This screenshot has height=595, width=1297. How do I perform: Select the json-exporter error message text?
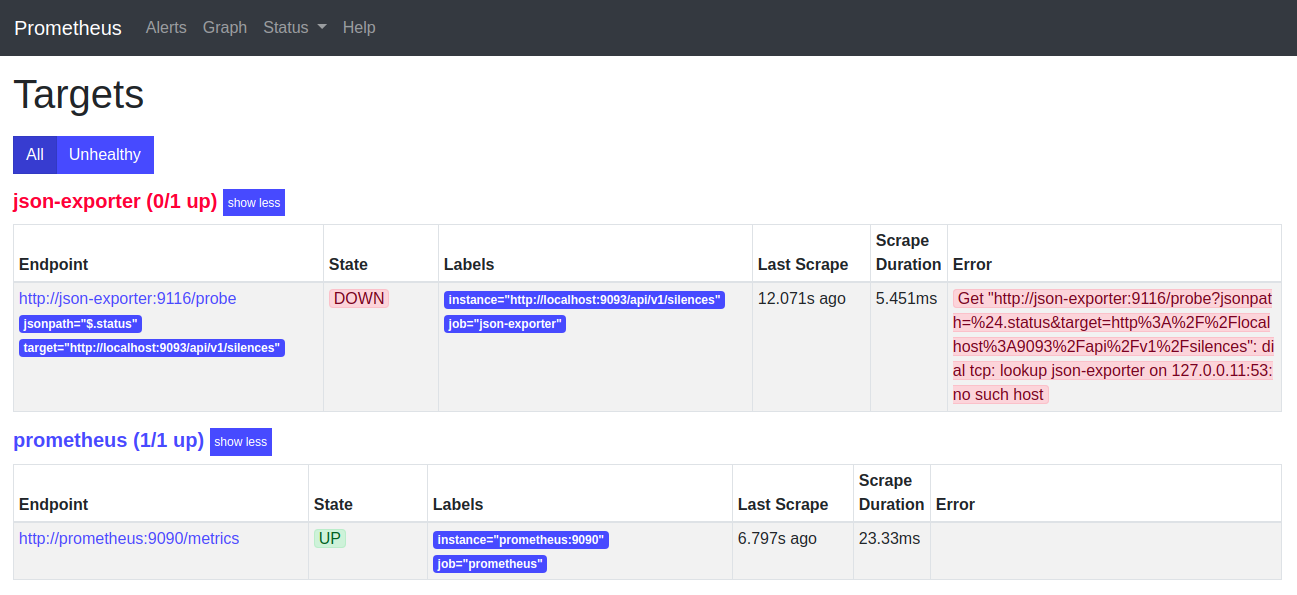(1113, 346)
